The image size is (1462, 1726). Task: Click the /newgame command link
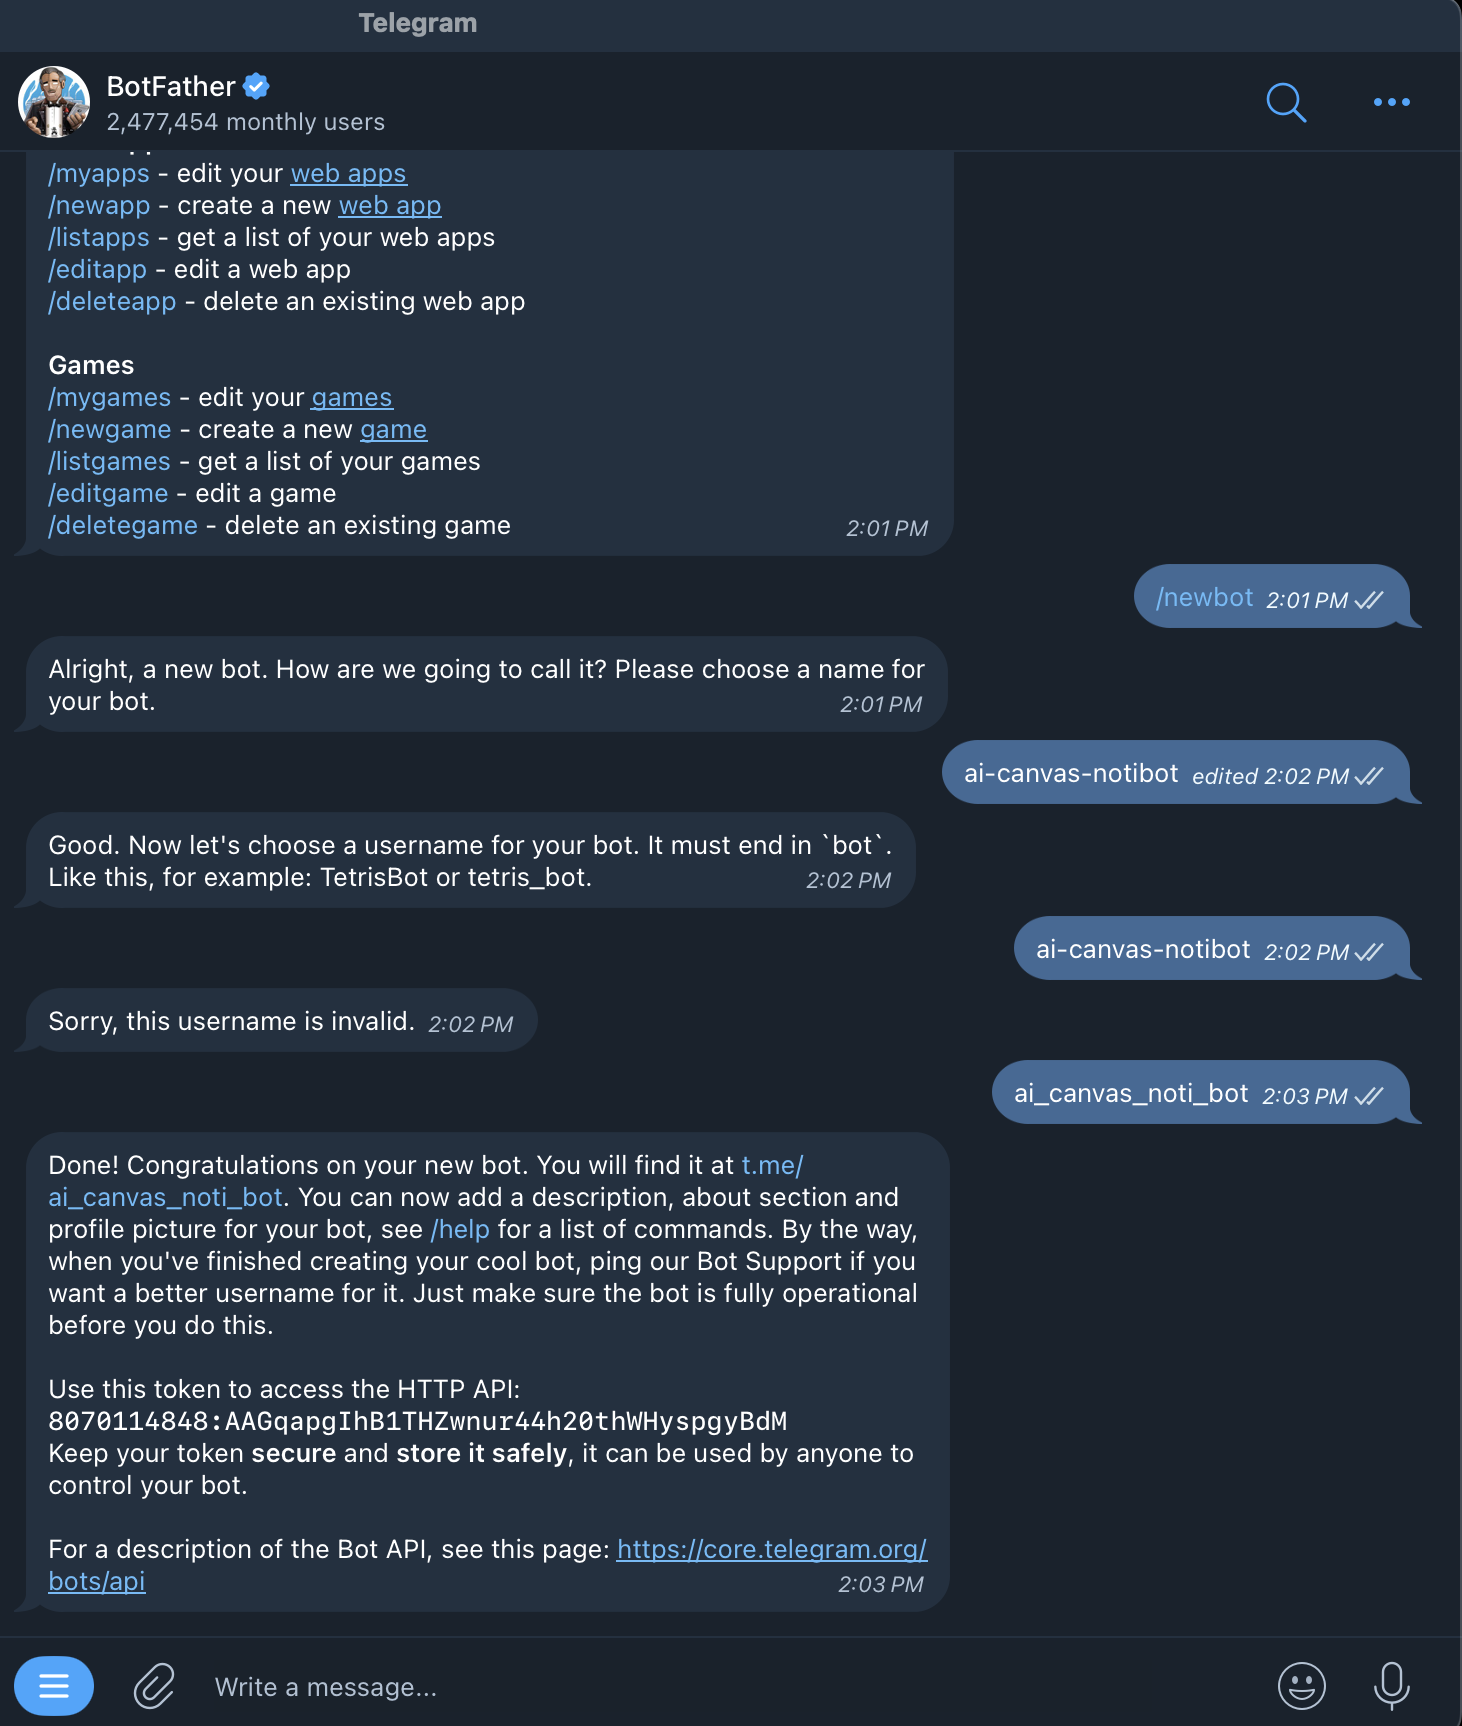click(x=110, y=429)
